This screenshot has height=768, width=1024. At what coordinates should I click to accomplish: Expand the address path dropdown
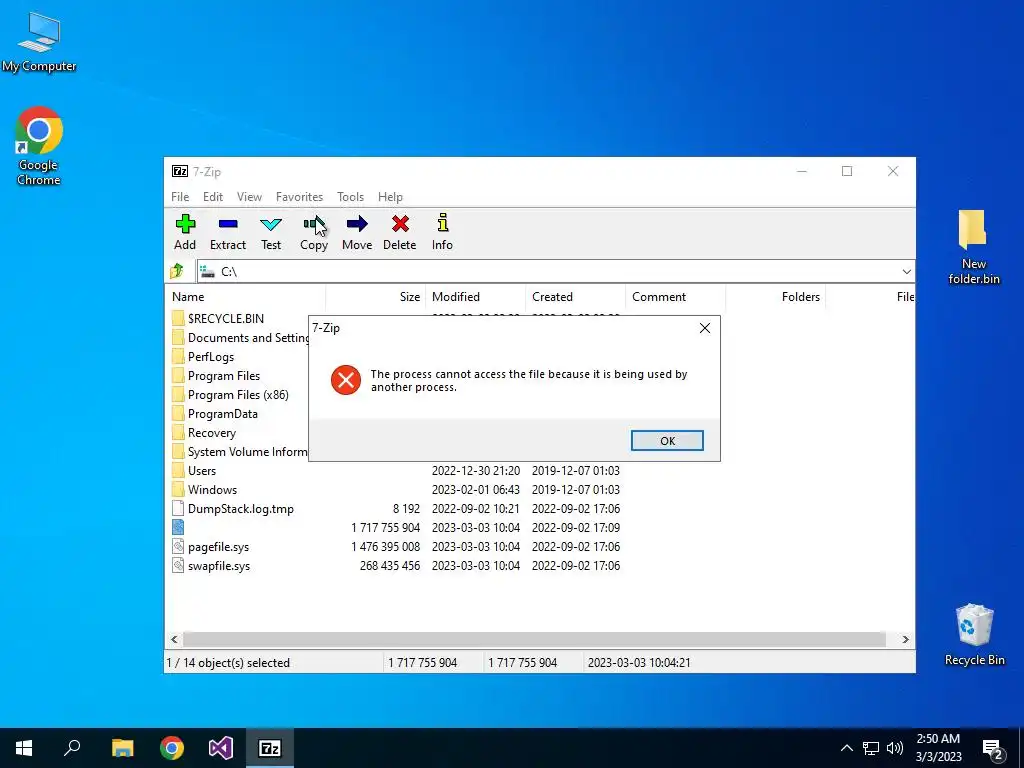(x=906, y=272)
